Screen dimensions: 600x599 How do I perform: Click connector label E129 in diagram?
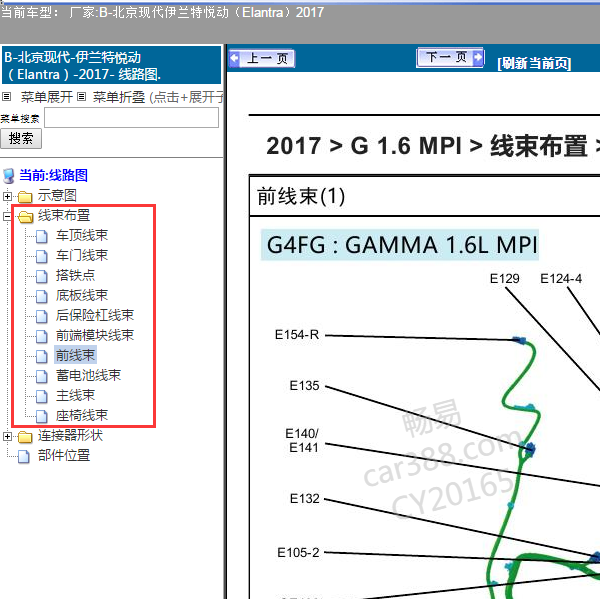[x=505, y=278]
